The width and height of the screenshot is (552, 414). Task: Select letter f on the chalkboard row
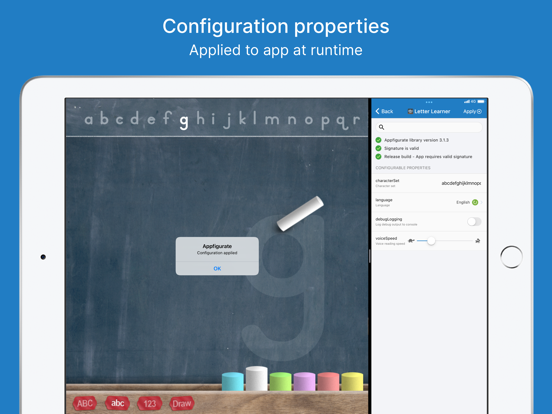tap(167, 118)
